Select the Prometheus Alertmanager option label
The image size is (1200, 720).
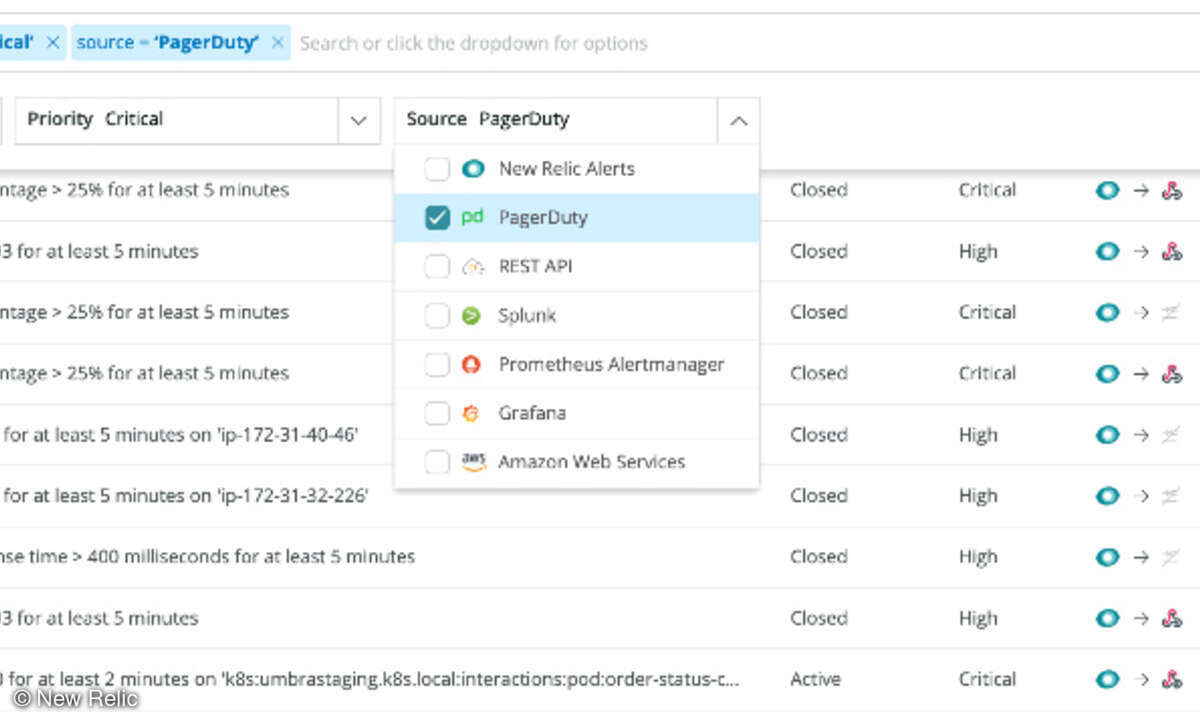[612, 365]
